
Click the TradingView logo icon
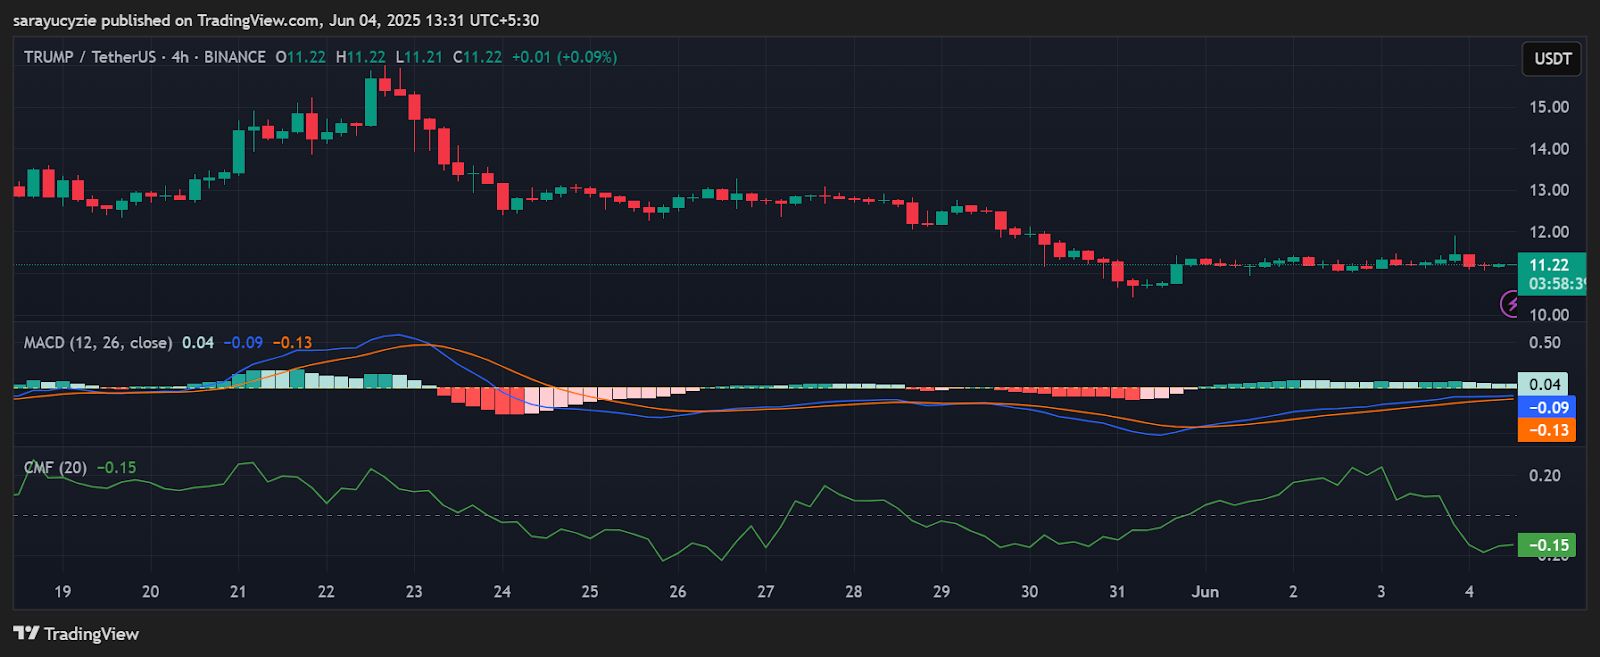pyautogui.click(x=26, y=633)
